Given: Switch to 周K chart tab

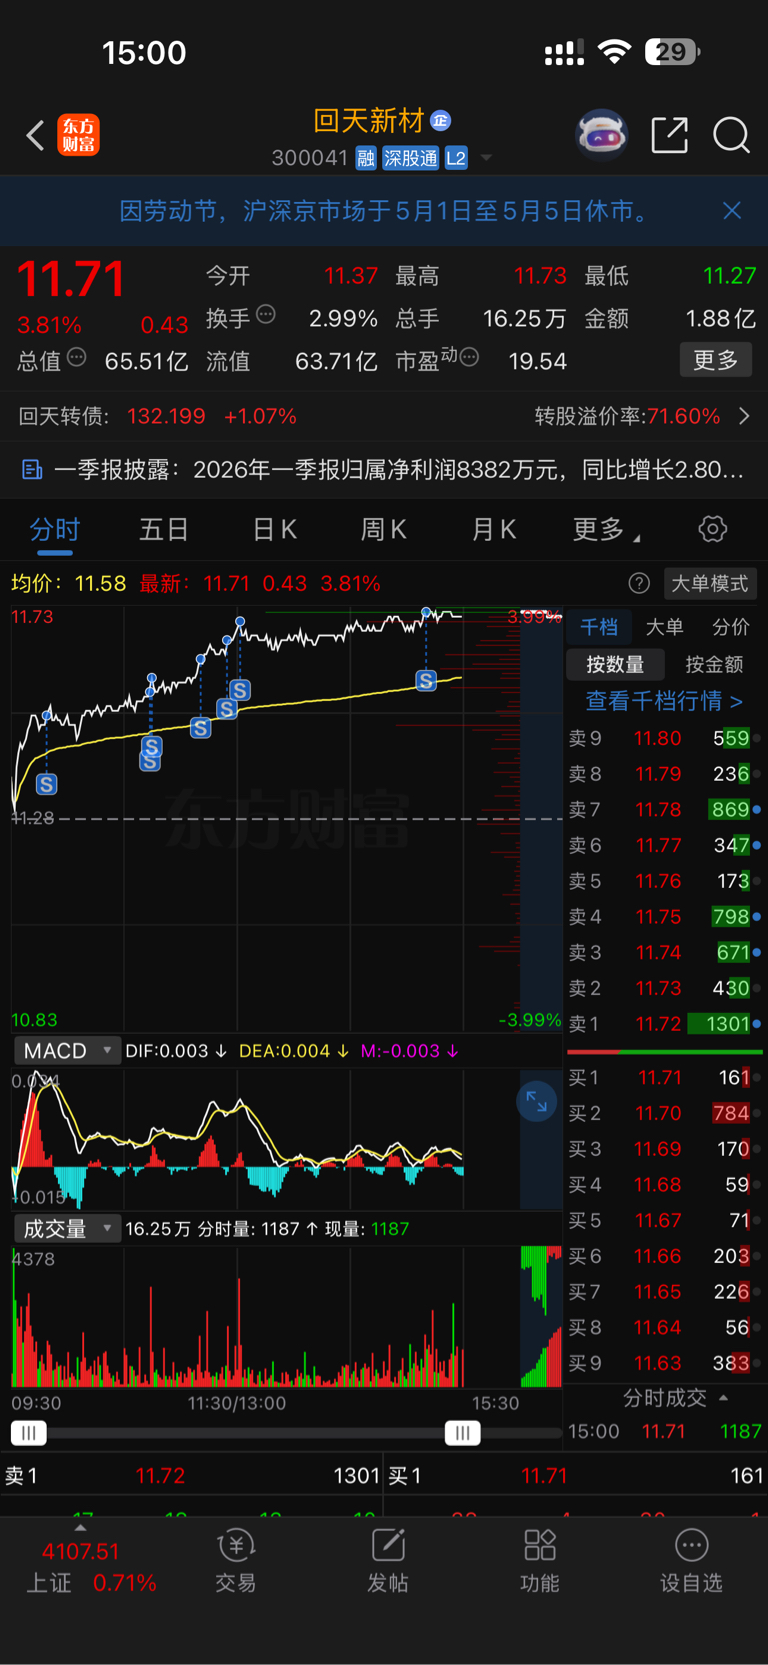Looking at the screenshot, I should (384, 530).
